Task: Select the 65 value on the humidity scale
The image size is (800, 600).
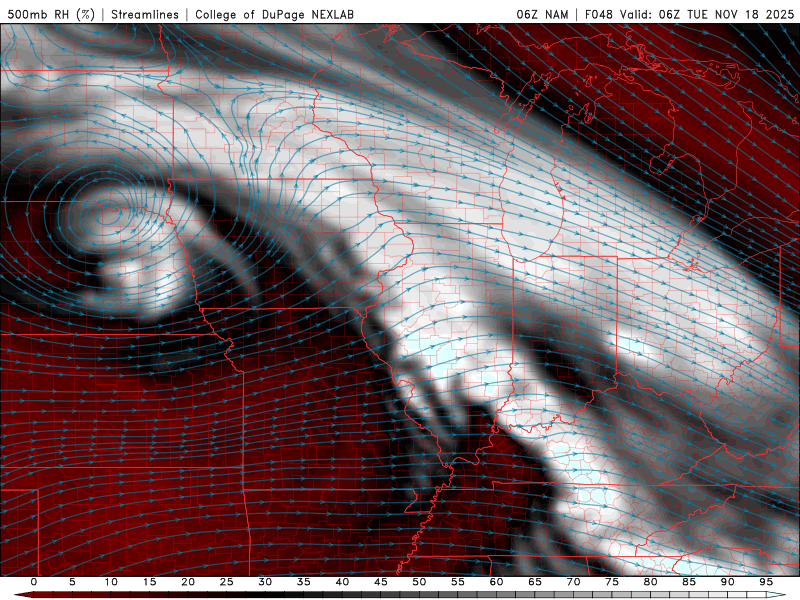Action: coord(535,582)
